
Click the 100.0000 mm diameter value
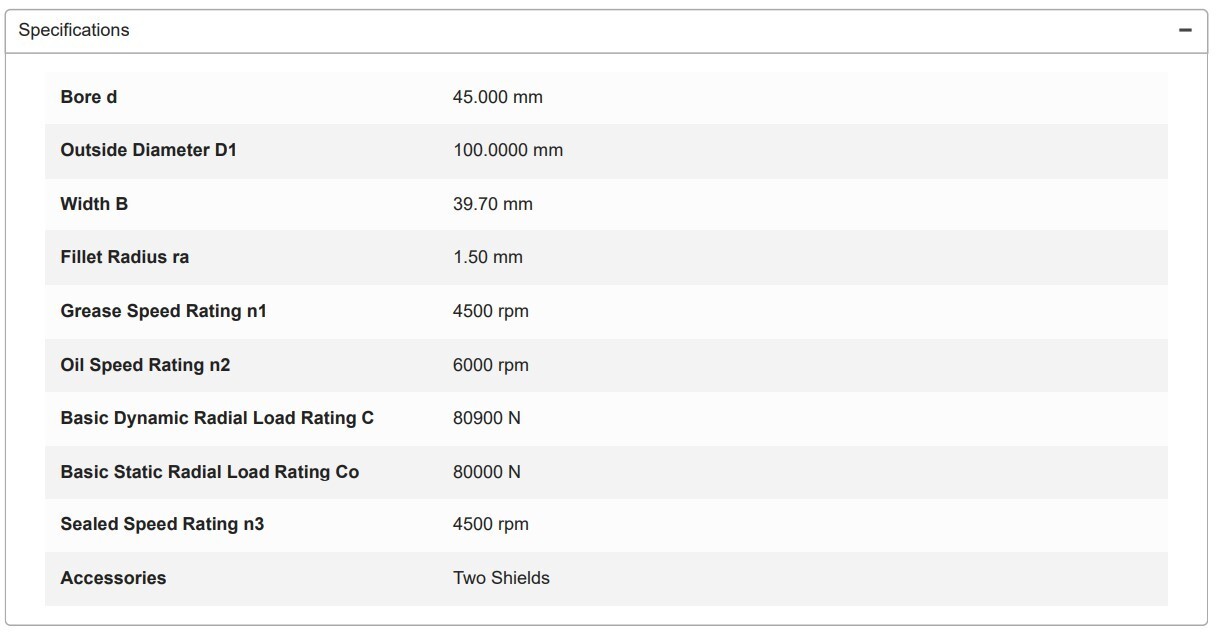[x=508, y=150]
